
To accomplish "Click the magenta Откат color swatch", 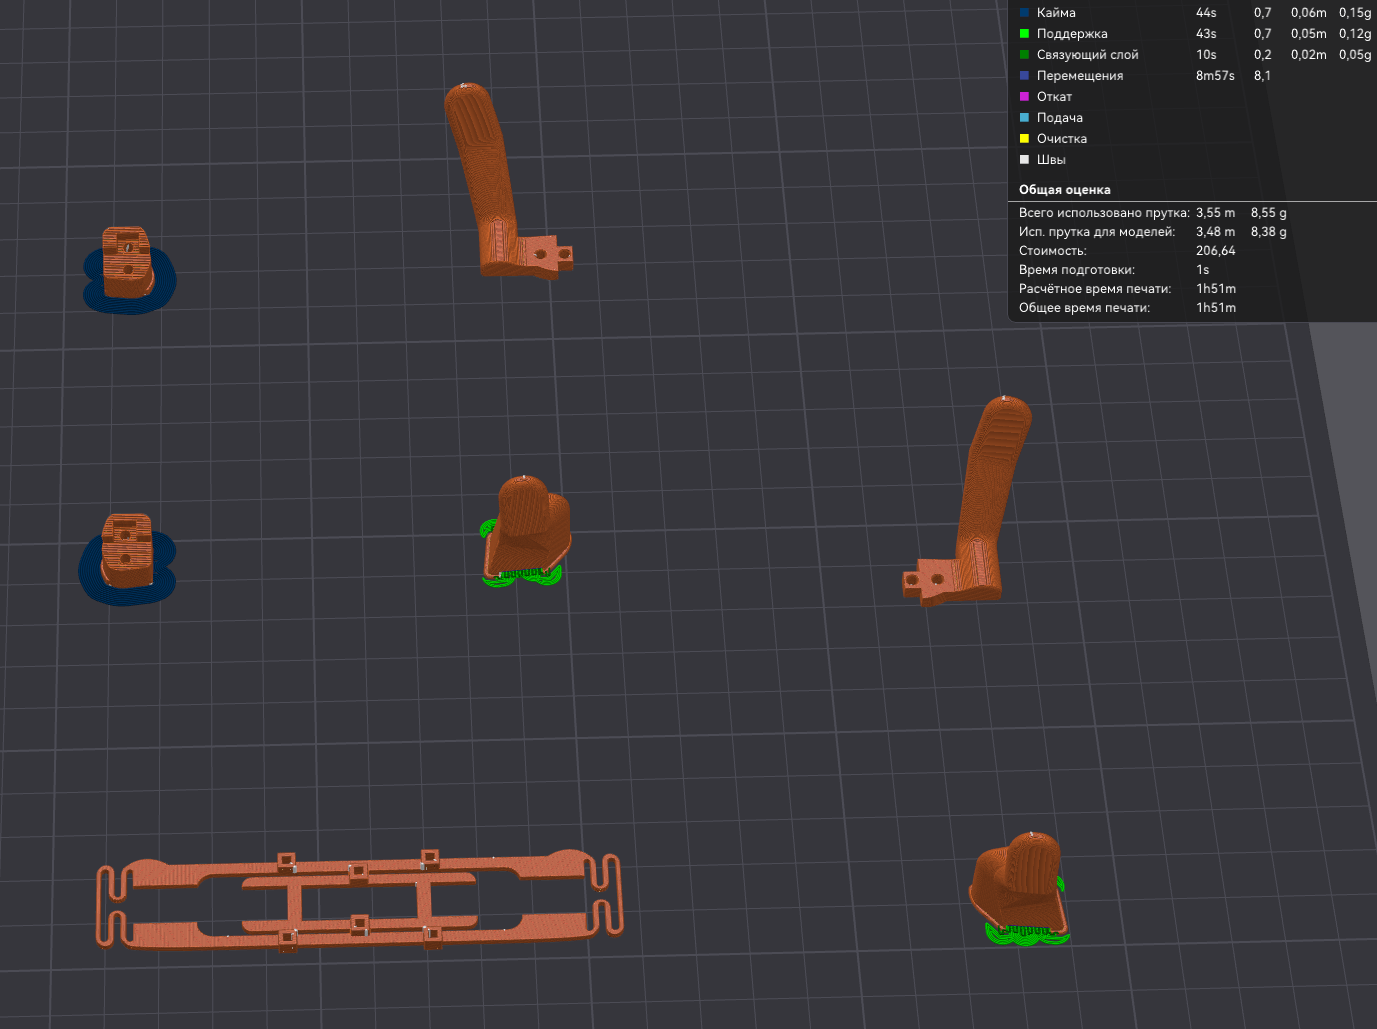I will tap(1024, 97).
